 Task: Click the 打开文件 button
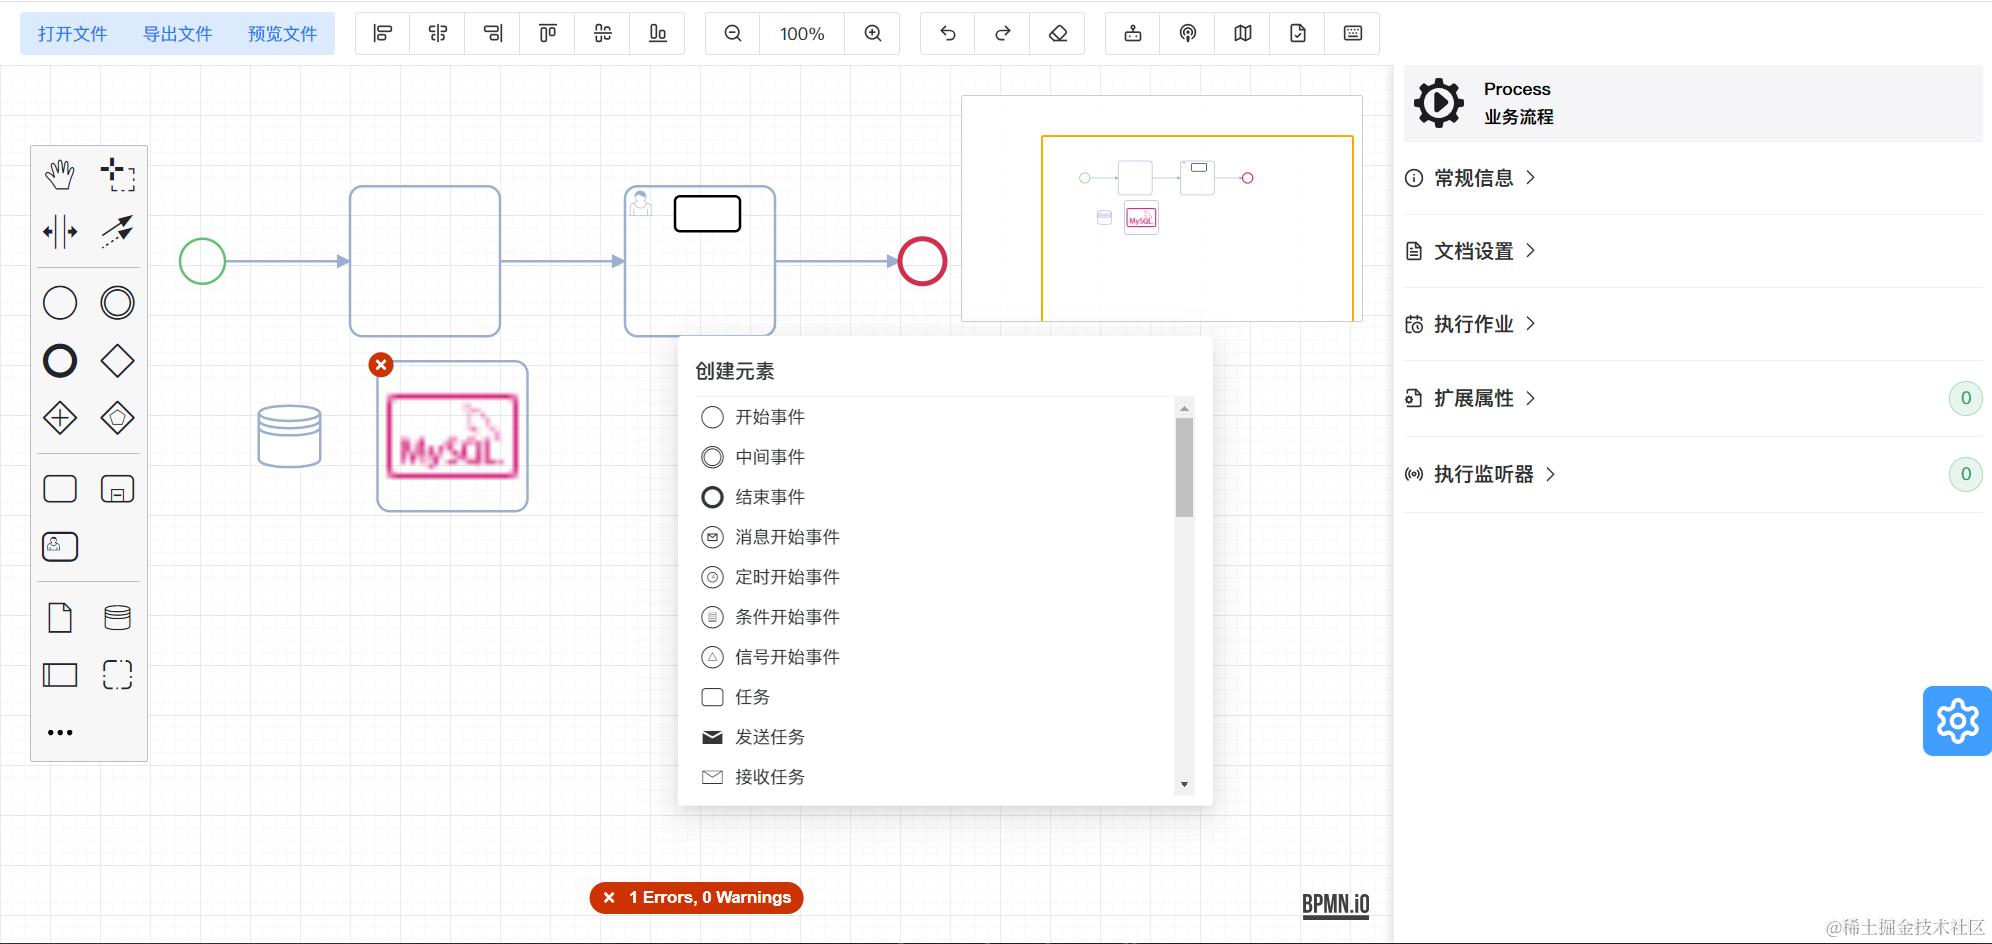[x=73, y=34]
